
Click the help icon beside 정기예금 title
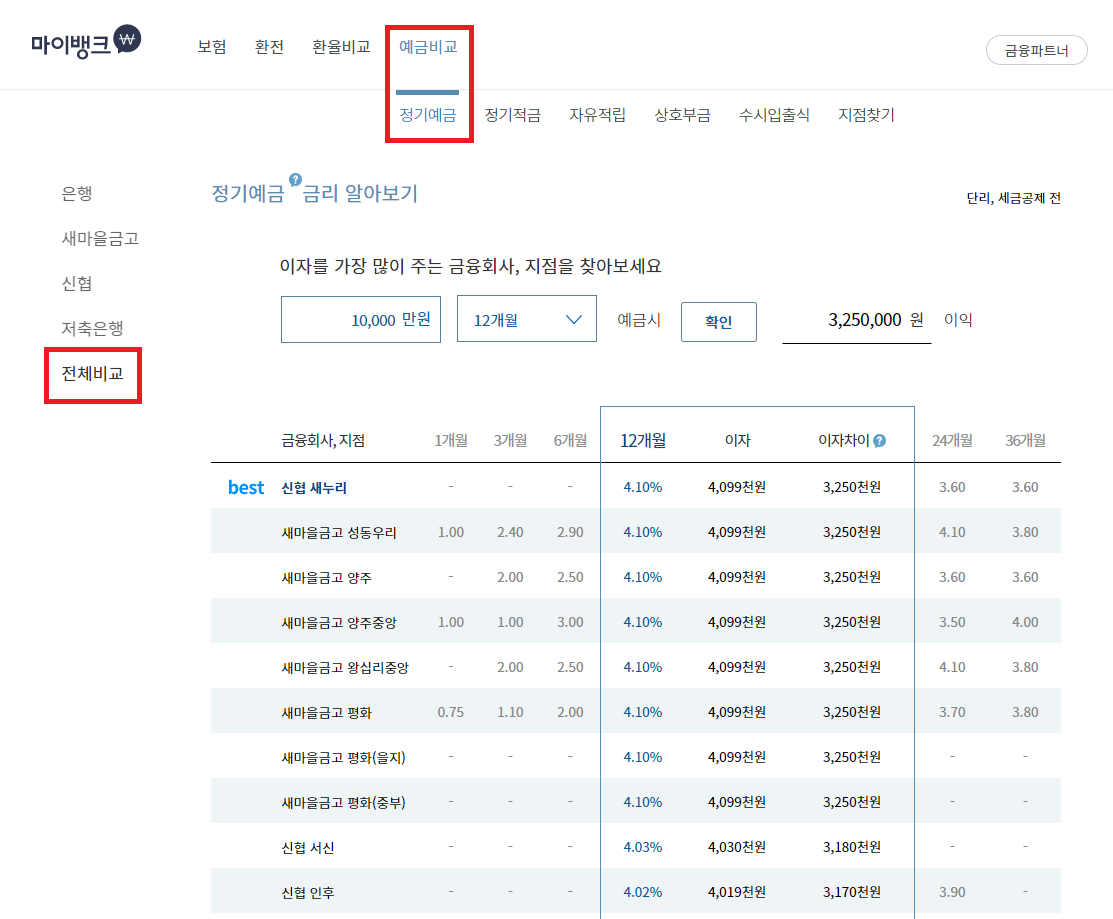pos(295,180)
